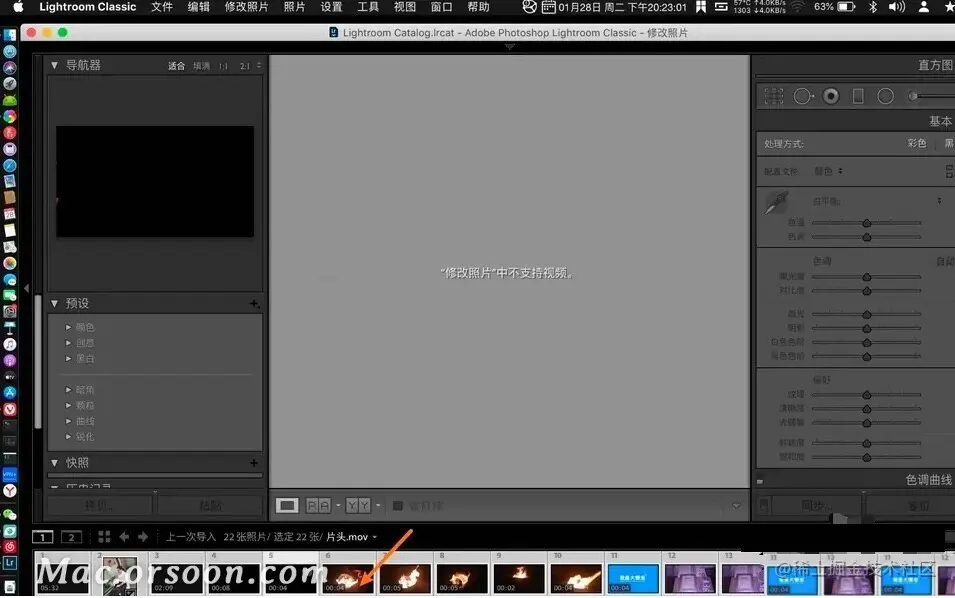This screenshot has width=955, height=598.
Task: Click the 同步 sync button
Action: pyautogui.click(x=816, y=505)
